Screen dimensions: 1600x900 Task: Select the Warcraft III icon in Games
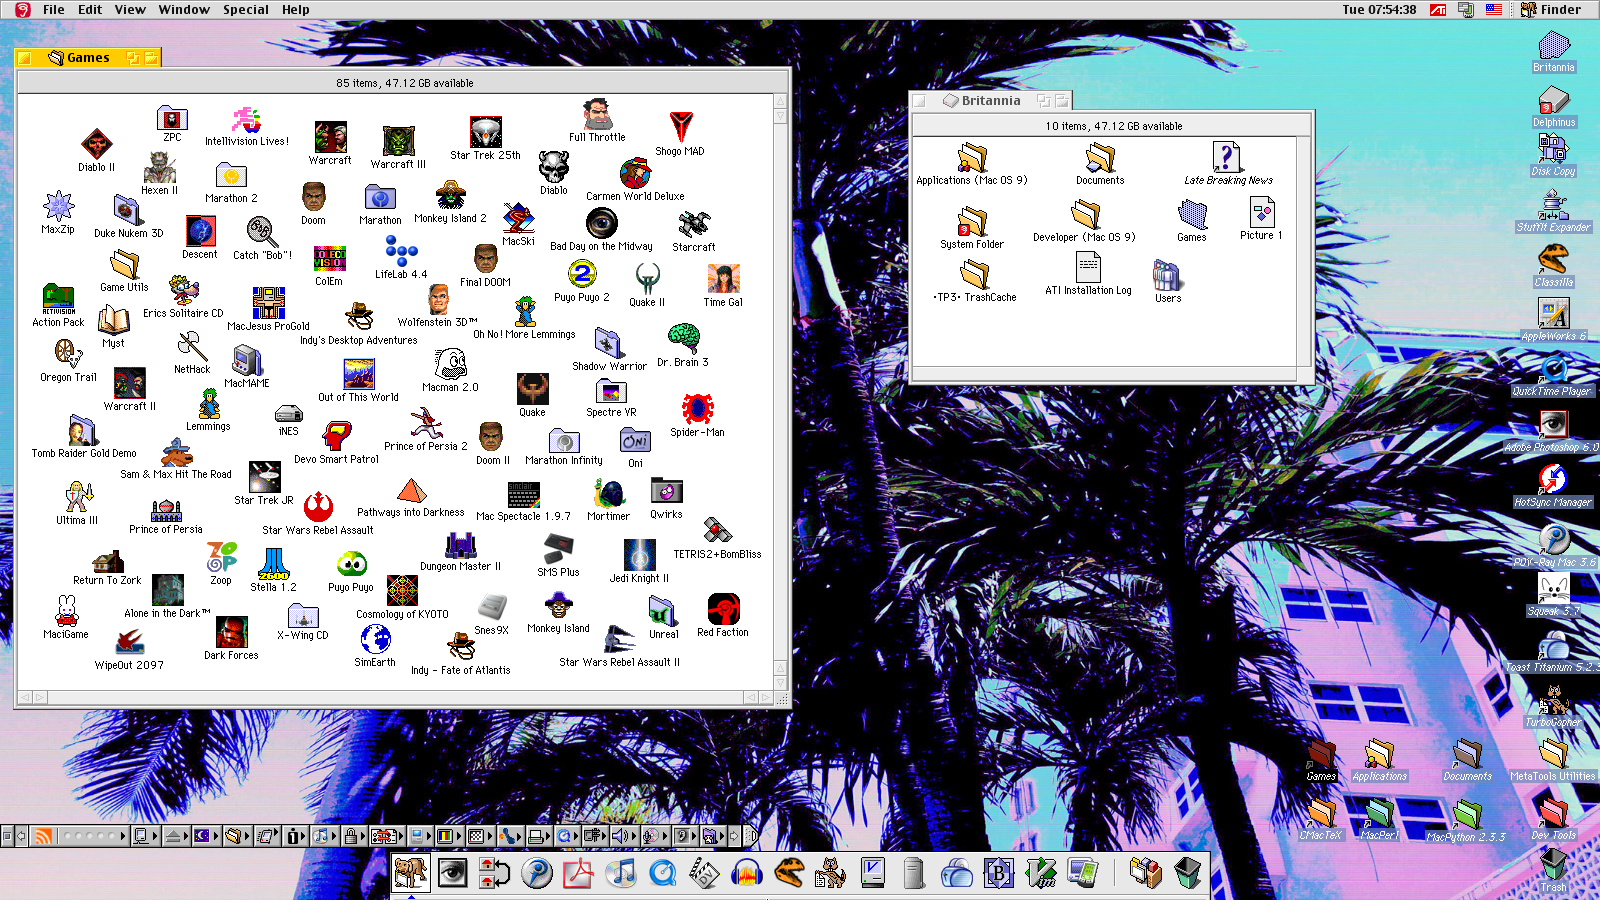point(398,141)
